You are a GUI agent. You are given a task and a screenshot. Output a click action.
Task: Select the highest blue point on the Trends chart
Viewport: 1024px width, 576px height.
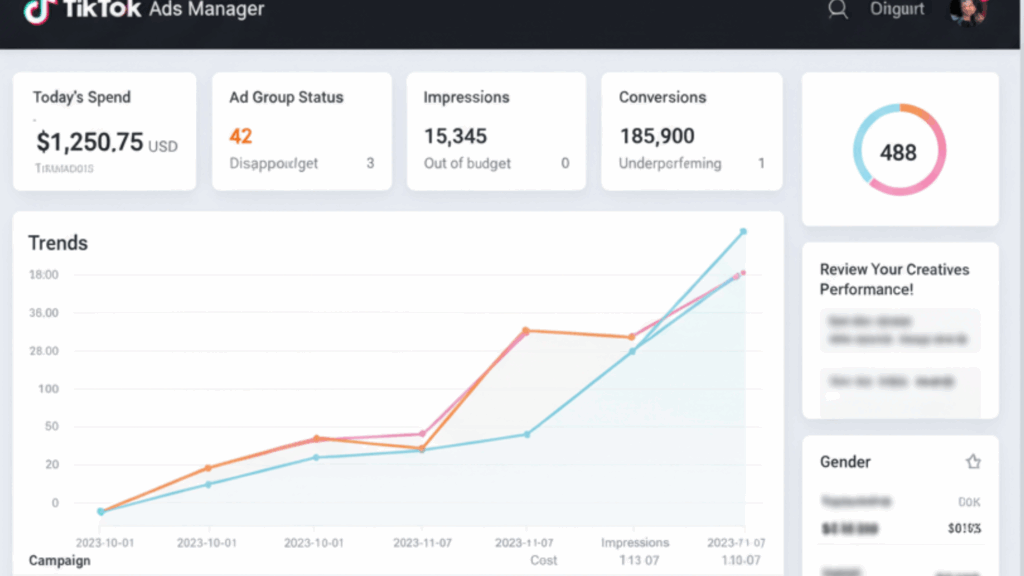pos(743,232)
